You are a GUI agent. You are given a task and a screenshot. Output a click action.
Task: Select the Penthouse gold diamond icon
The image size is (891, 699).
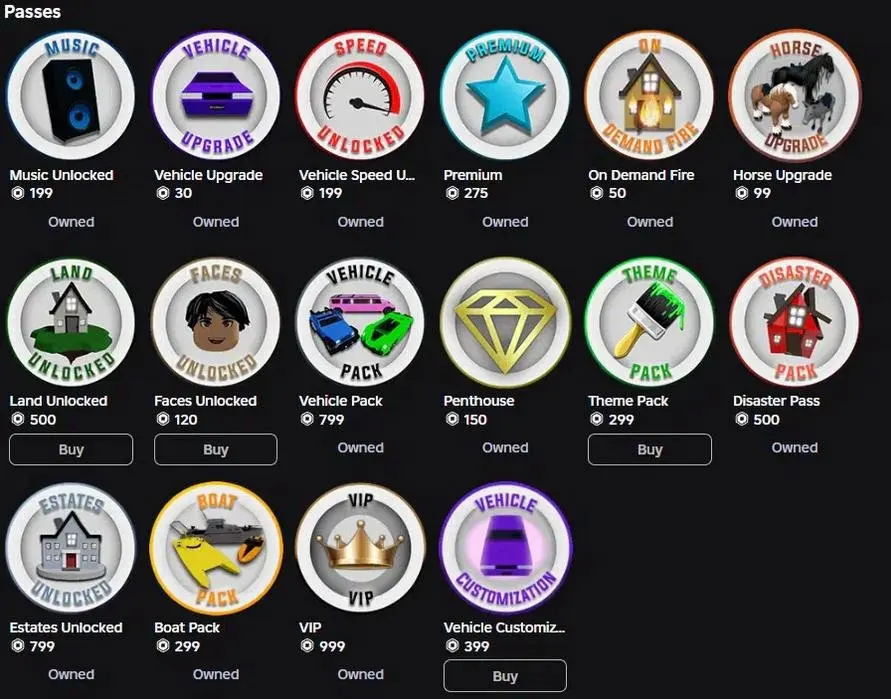tap(505, 322)
